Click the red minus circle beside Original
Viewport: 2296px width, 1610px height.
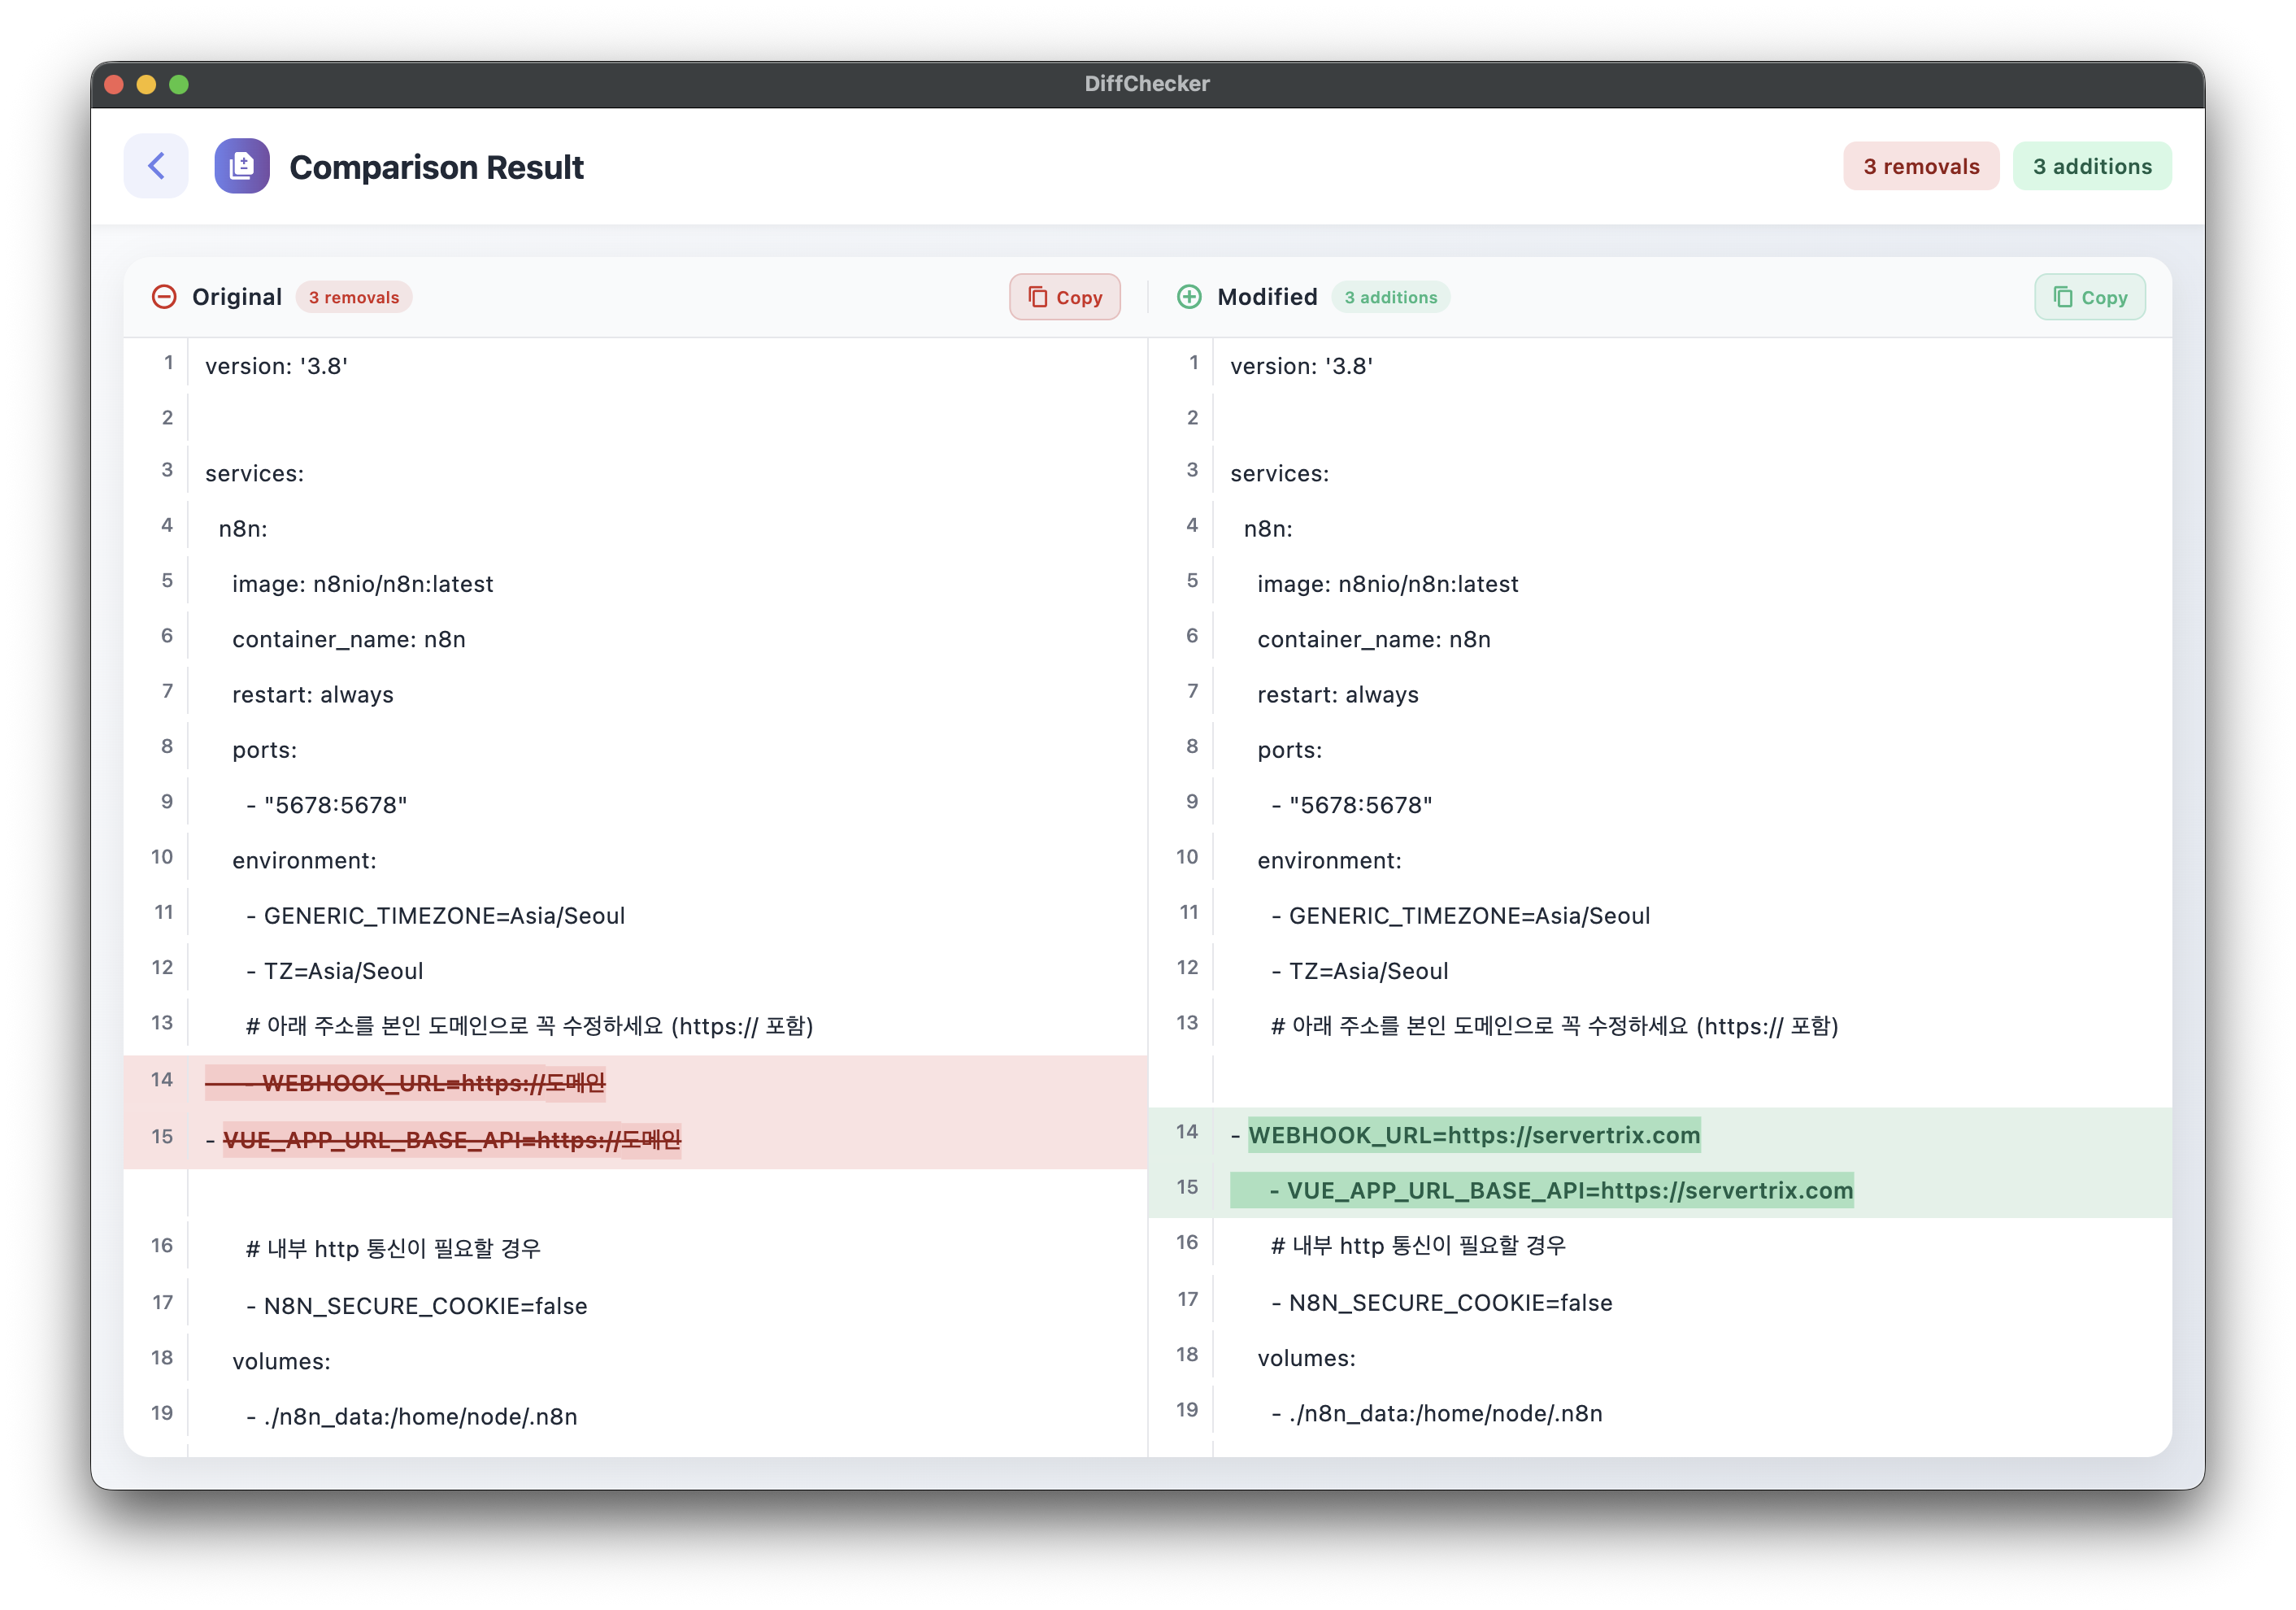(x=164, y=297)
